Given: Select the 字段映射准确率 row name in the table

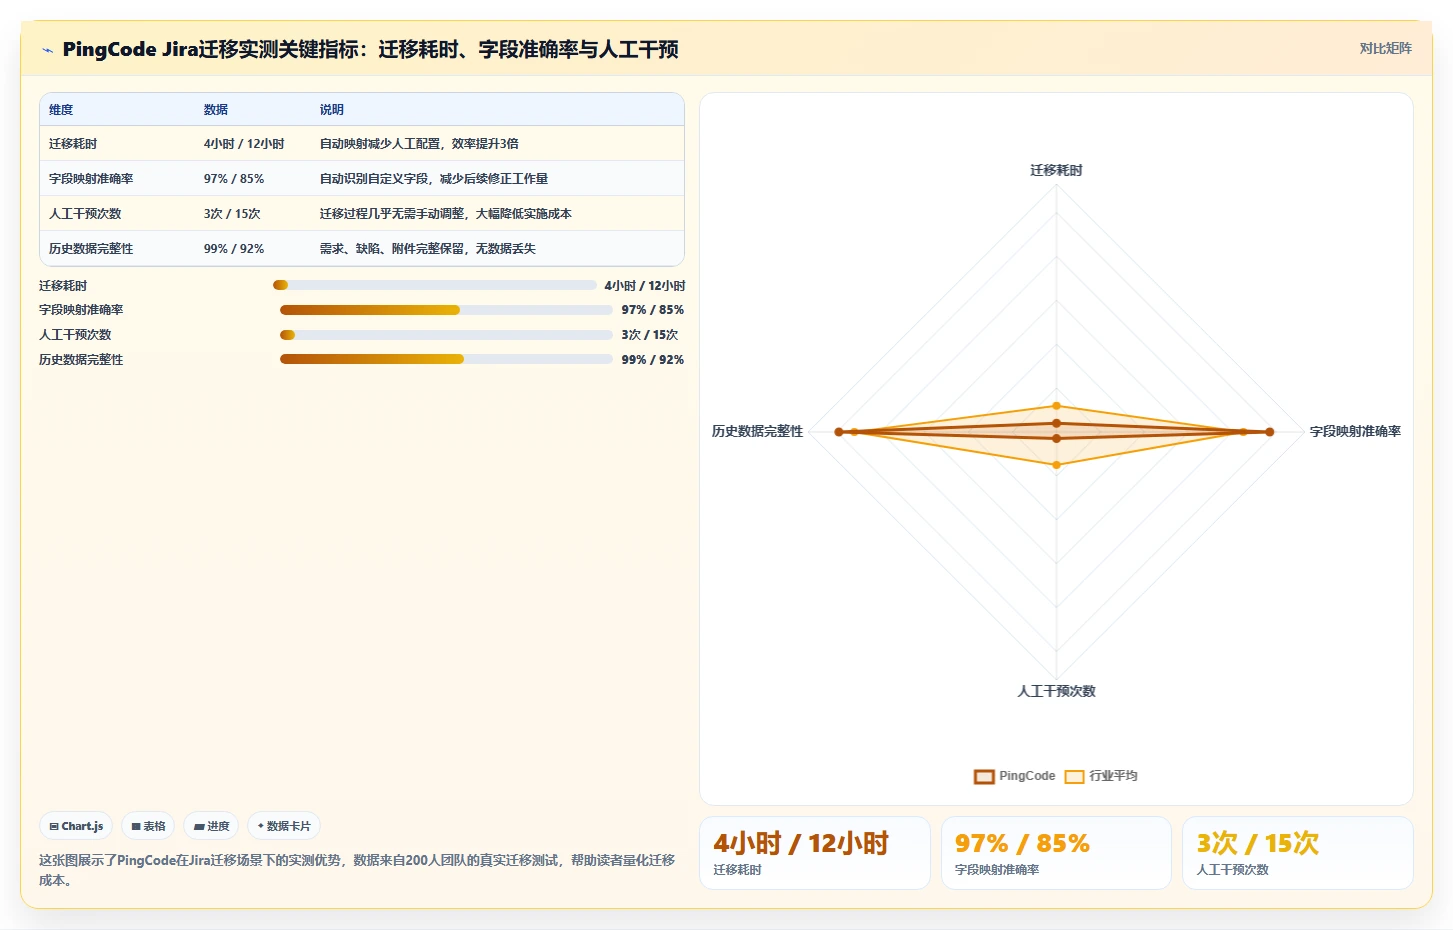Looking at the screenshot, I should [x=91, y=179].
